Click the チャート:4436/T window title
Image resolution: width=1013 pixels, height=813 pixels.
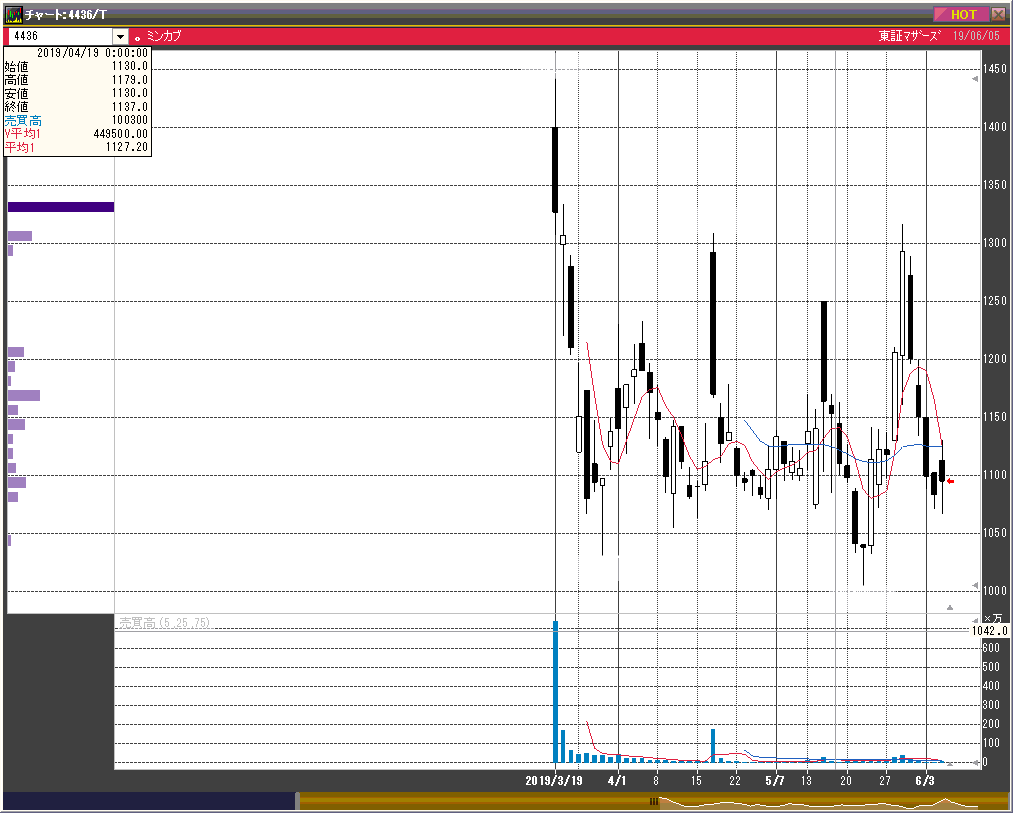pyautogui.click(x=66, y=14)
